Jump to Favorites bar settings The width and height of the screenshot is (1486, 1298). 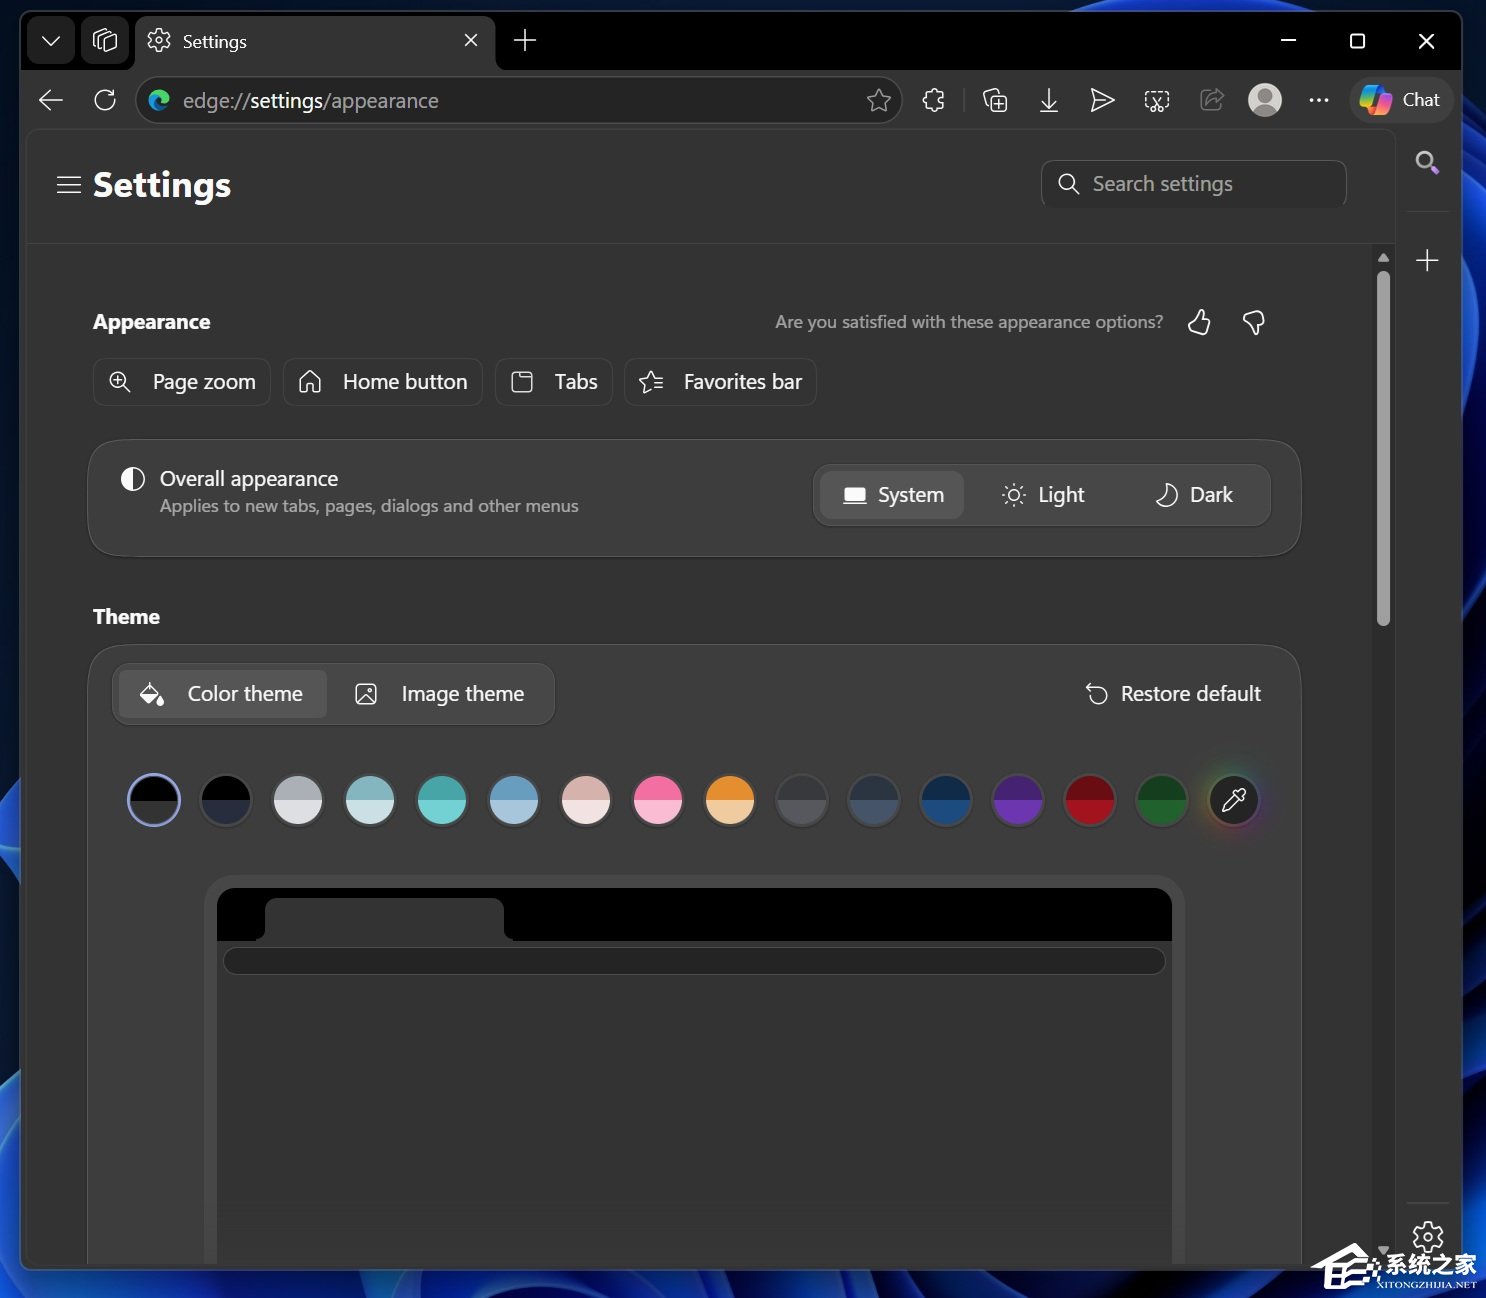pos(720,382)
